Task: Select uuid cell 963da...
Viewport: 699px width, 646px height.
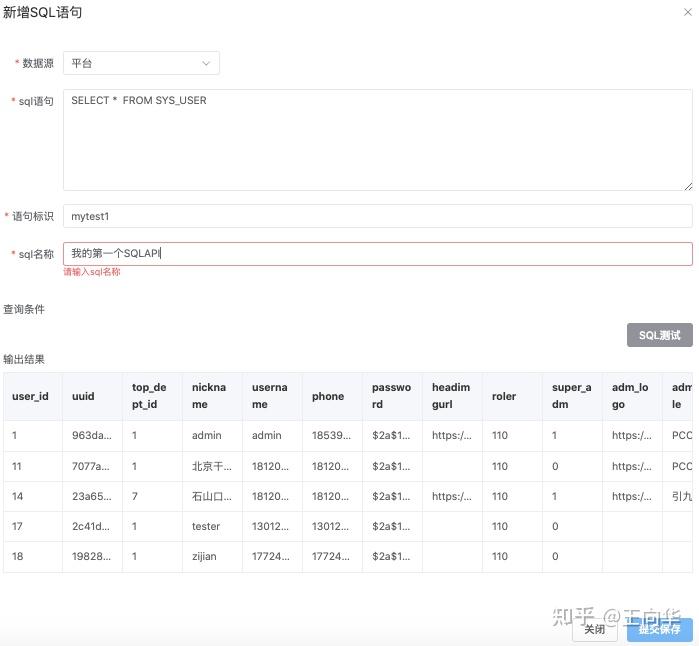Action: [x=92, y=435]
